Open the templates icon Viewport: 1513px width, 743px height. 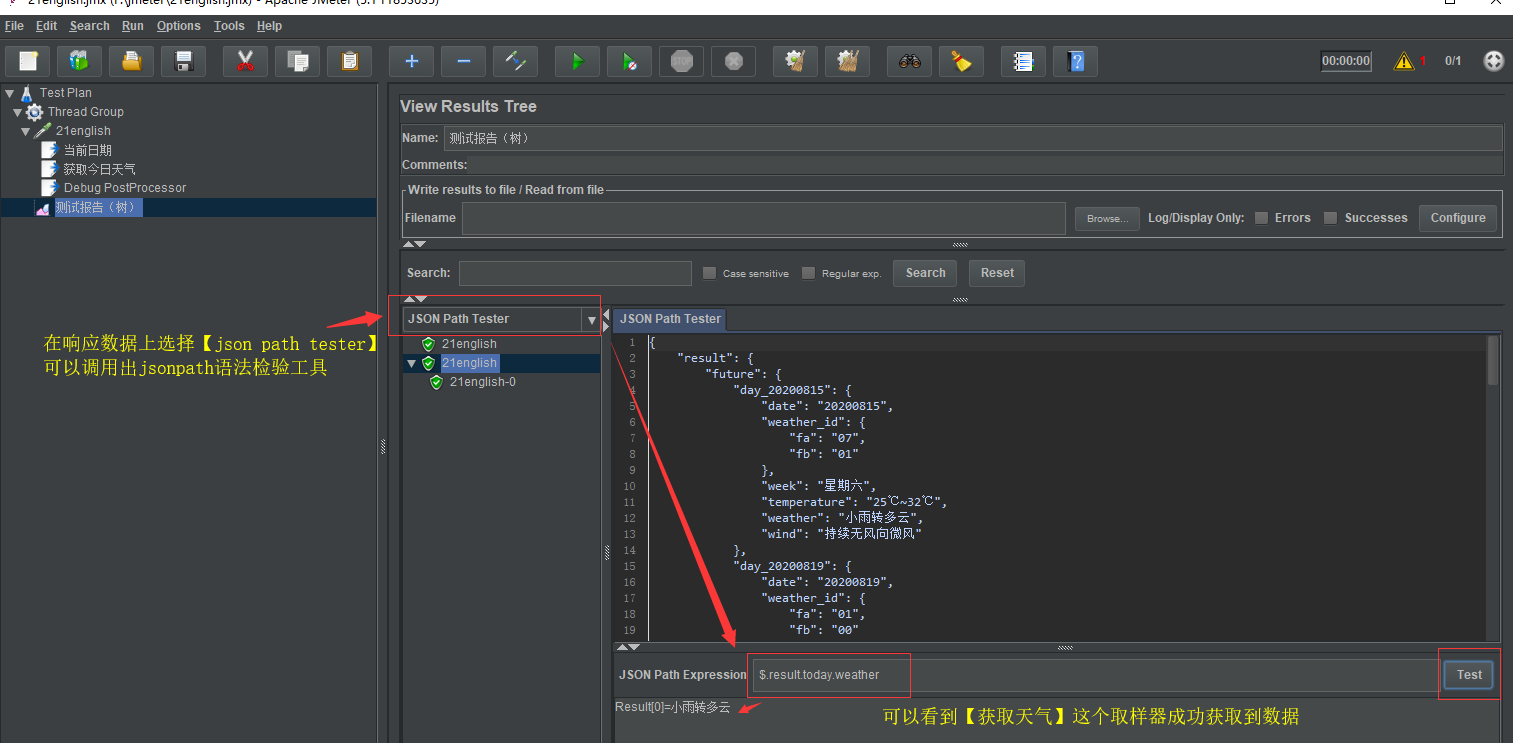coord(79,61)
